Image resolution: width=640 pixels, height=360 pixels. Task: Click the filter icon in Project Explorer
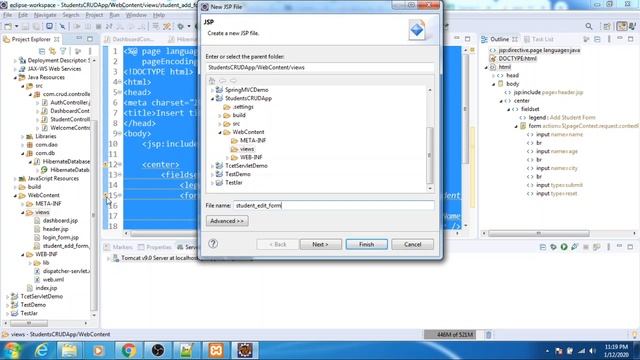point(63,51)
